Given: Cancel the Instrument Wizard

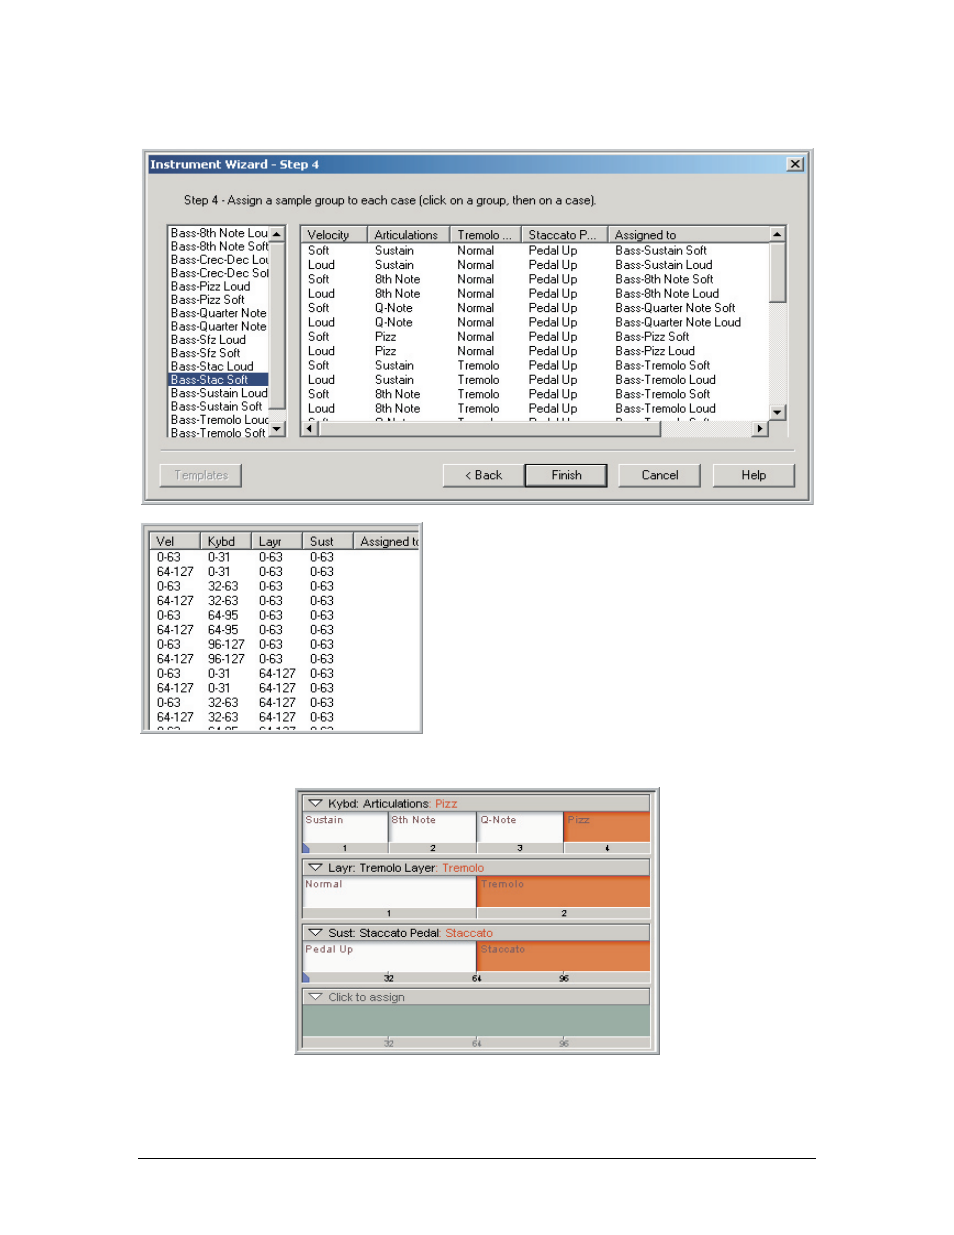Looking at the screenshot, I should 659,475.
